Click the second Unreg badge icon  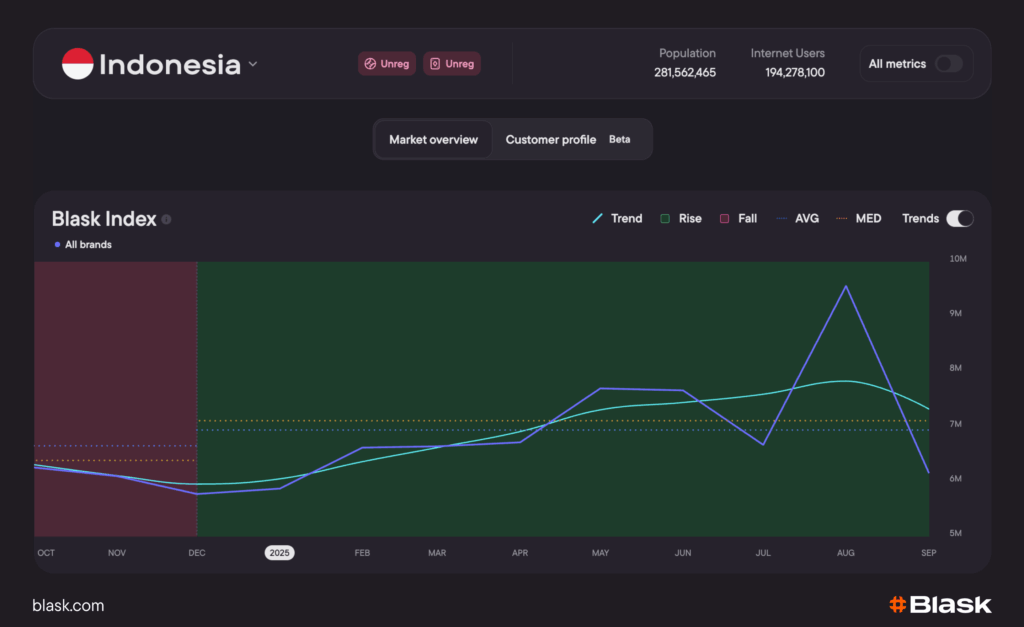[x=435, y=64]
